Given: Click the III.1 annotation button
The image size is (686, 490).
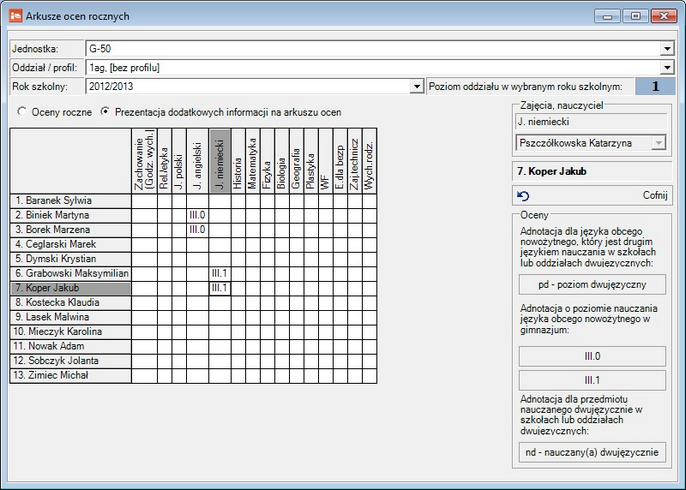Looking at the screenshot, I should click(x=592, y=380).
